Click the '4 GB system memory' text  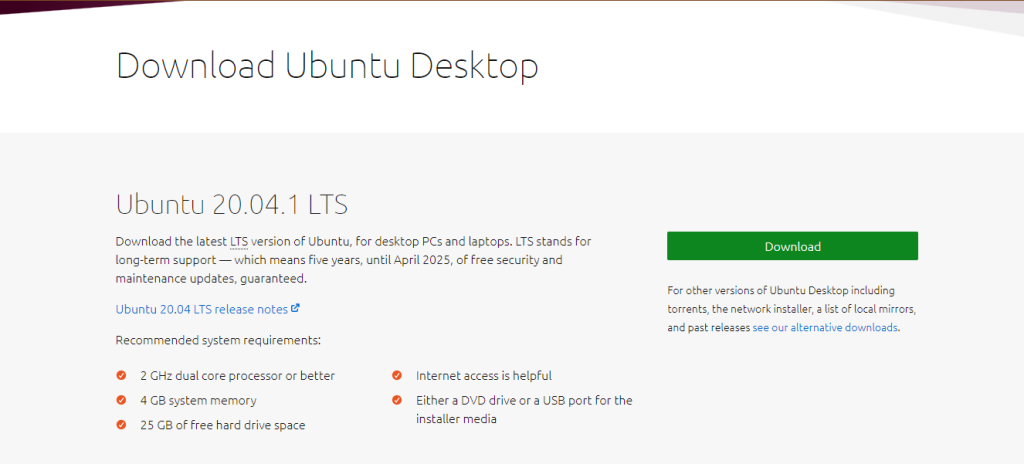(x=199, y=400)
